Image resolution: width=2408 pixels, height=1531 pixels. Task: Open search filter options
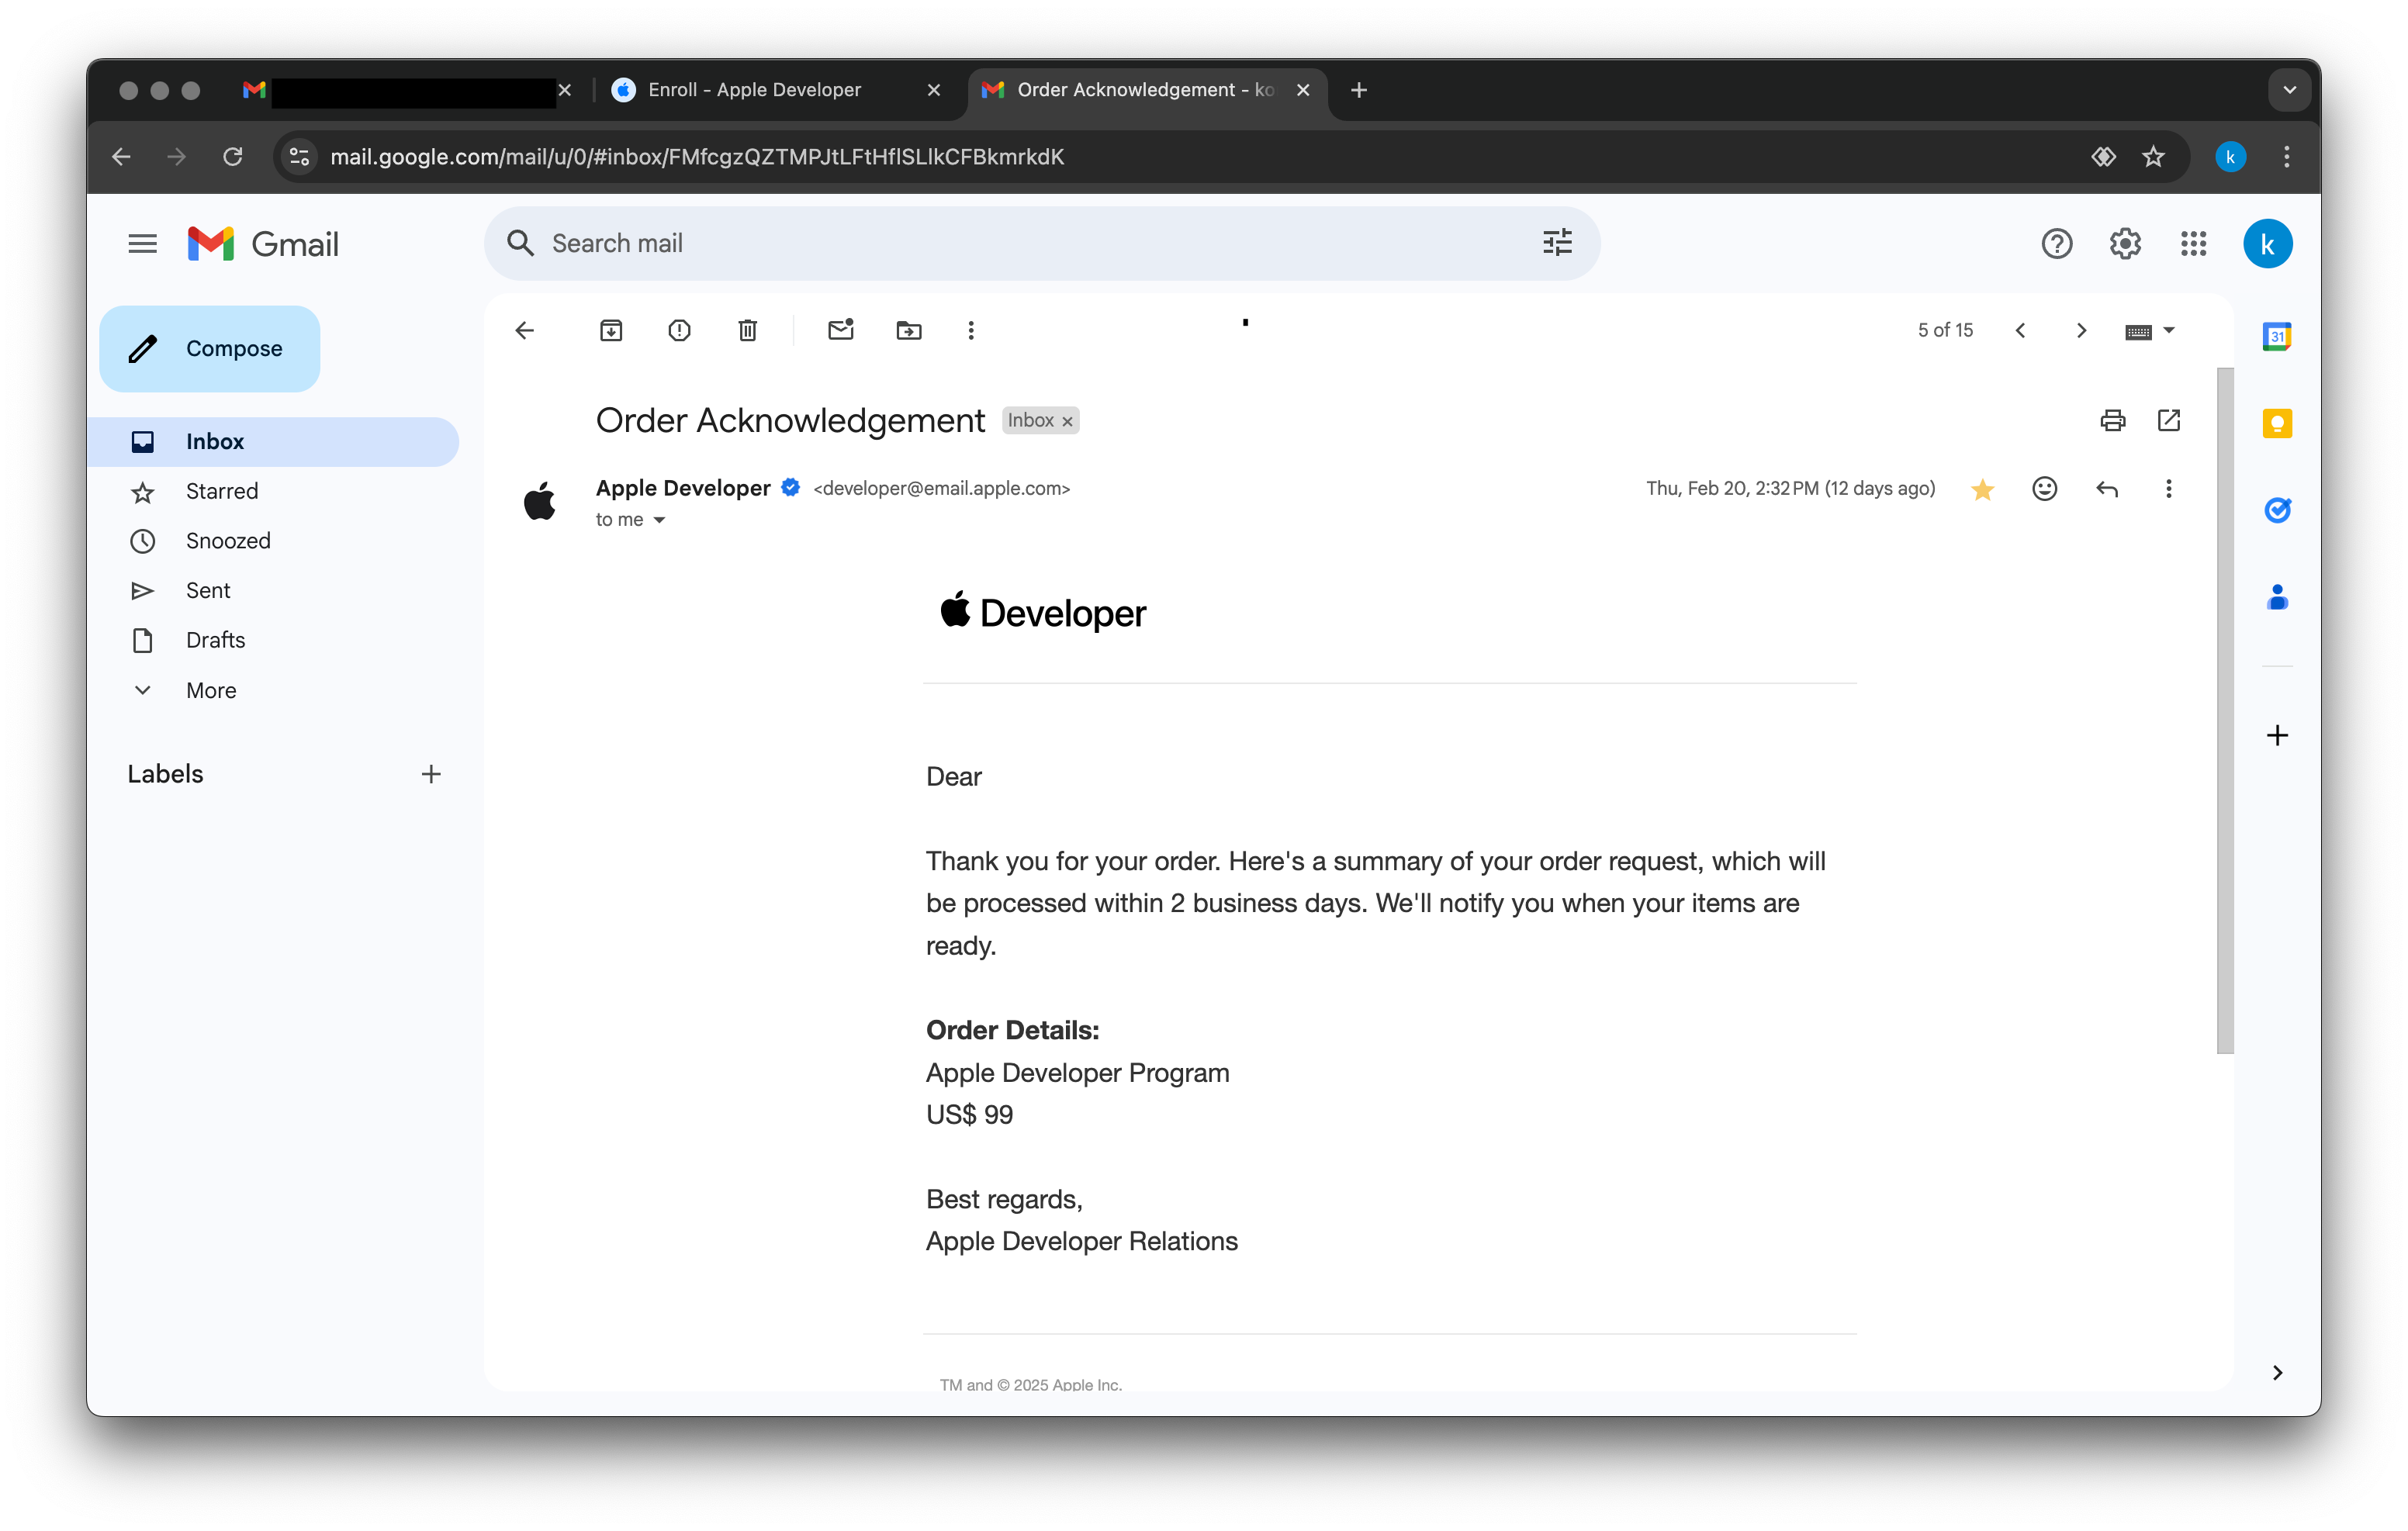[1557, 243]
